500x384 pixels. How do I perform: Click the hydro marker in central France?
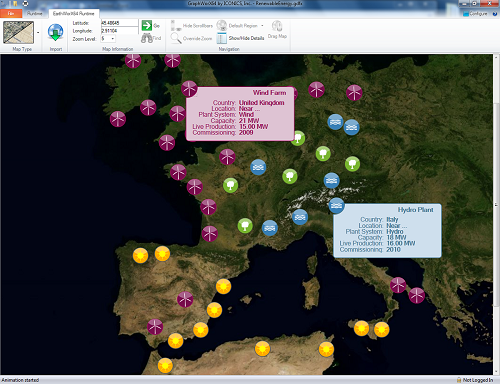point(258,167)
